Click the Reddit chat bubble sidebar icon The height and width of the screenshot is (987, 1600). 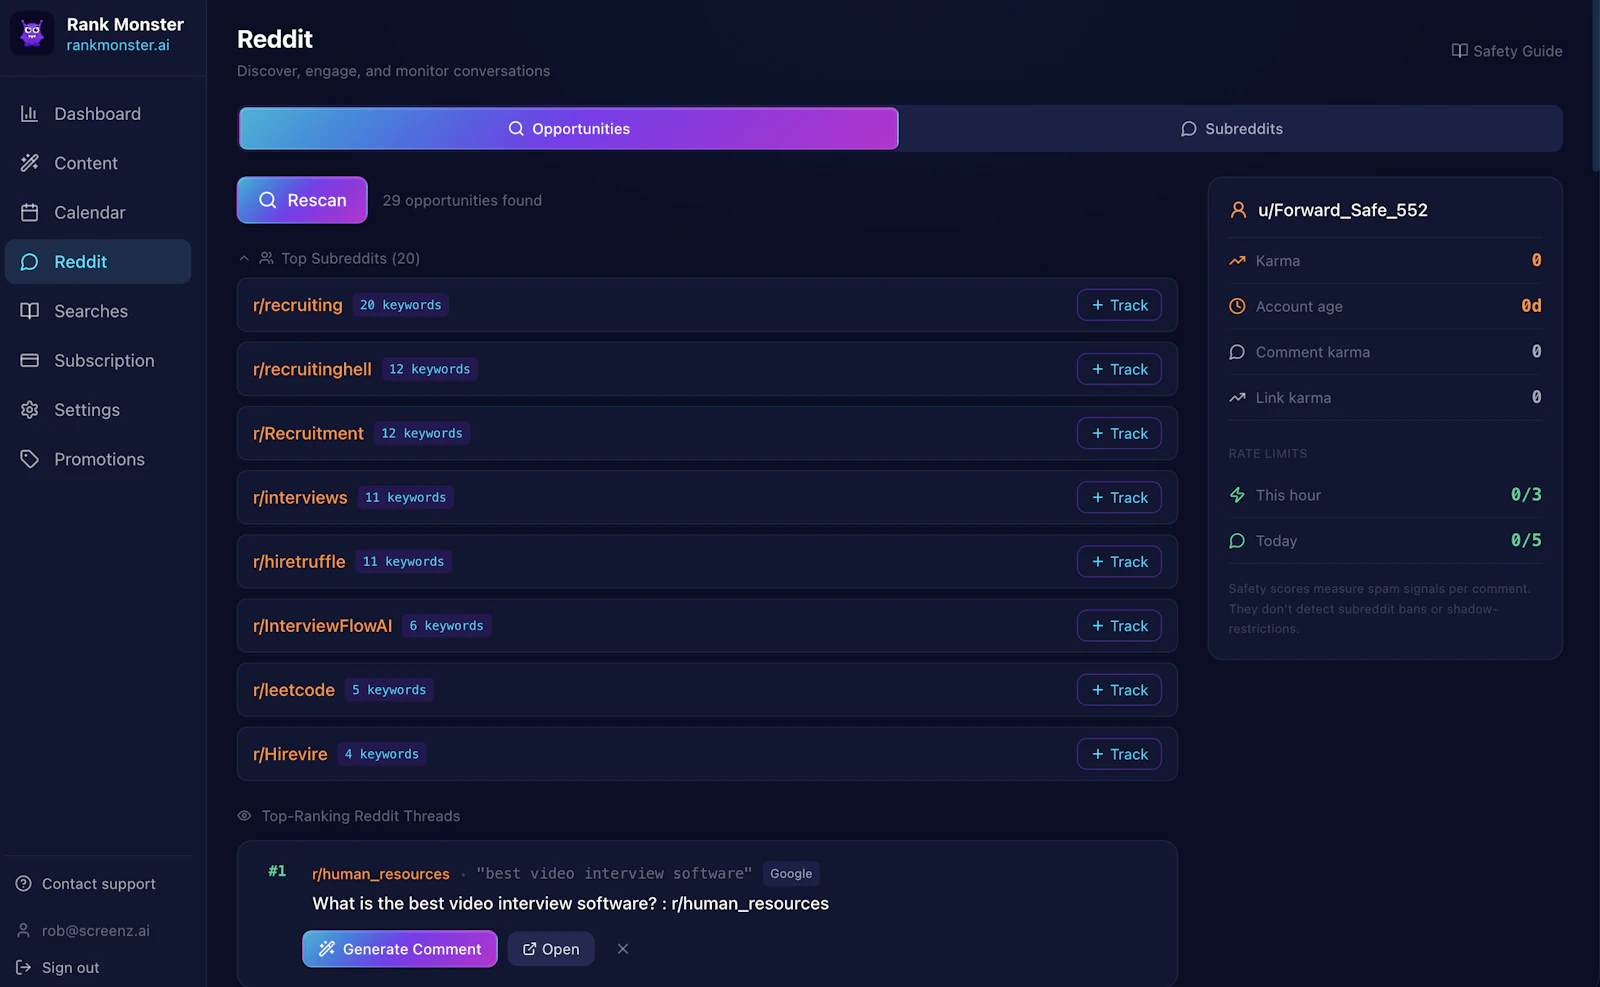29,262
